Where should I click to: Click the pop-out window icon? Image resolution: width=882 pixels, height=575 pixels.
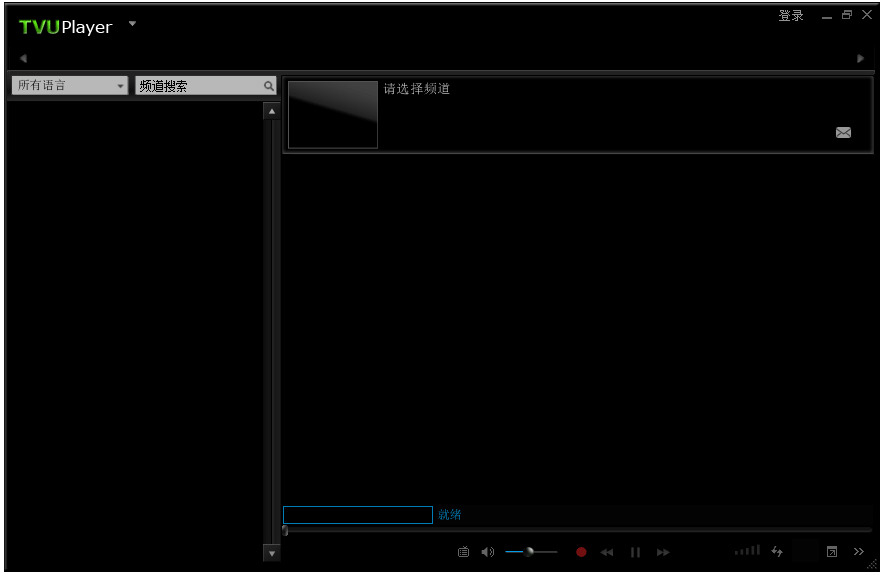coord(832,552)
